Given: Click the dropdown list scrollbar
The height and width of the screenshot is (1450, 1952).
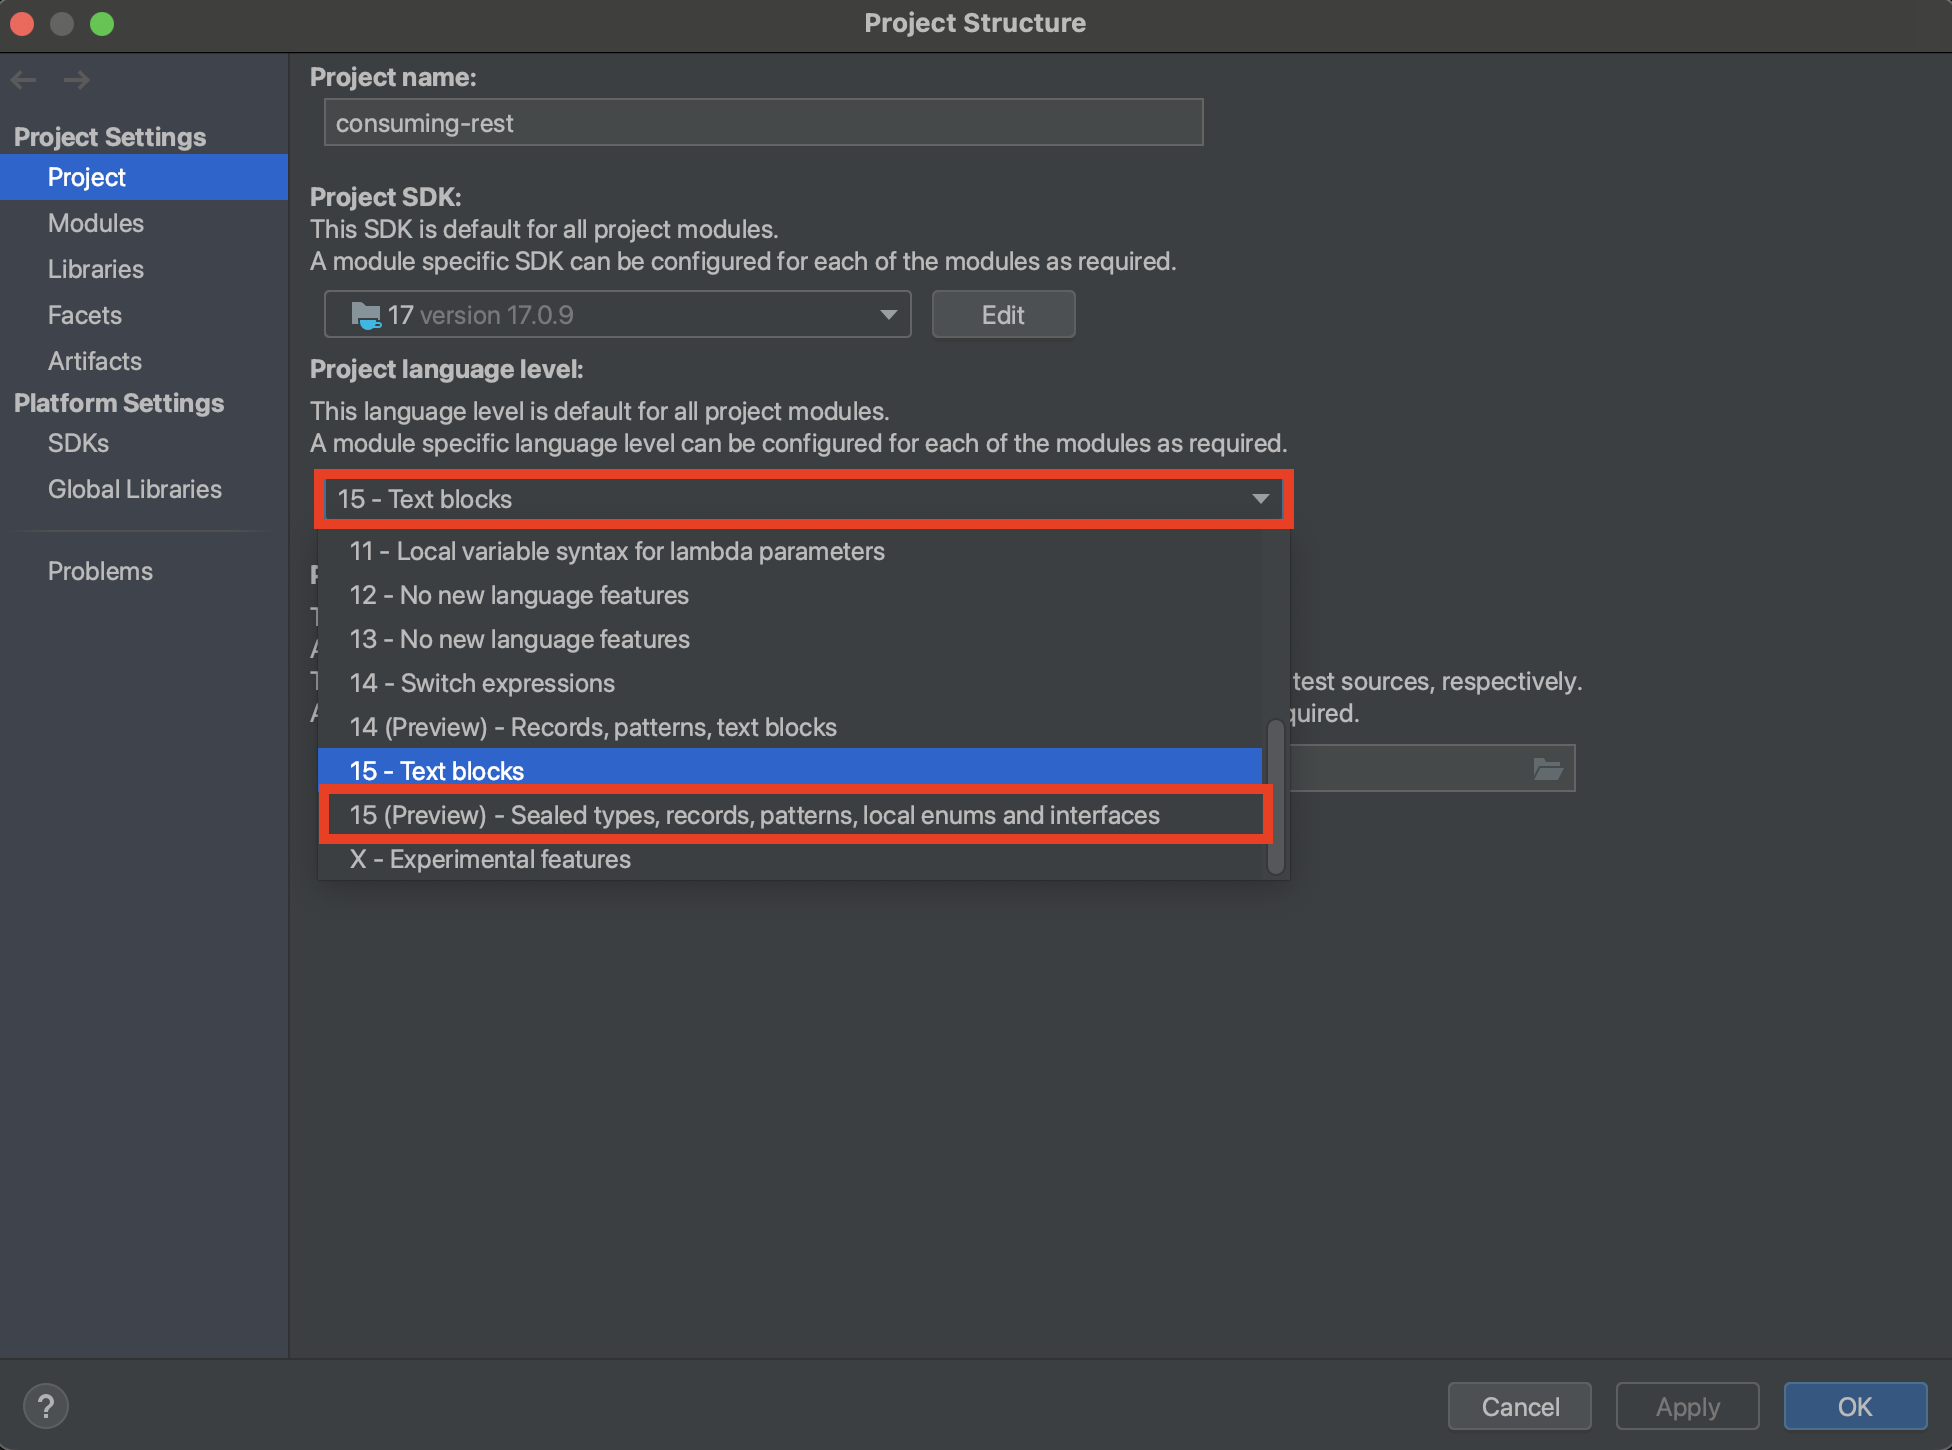Looking at the screenshot, I should [1275, 795].
